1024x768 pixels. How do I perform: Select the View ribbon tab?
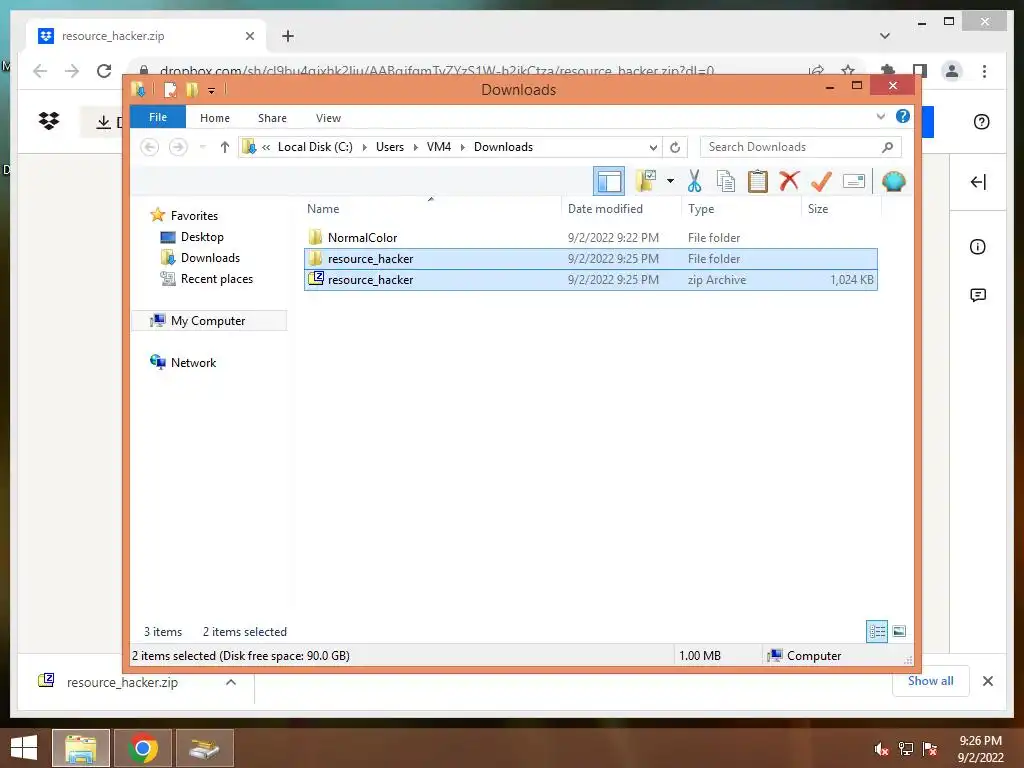tap(328, 118)
